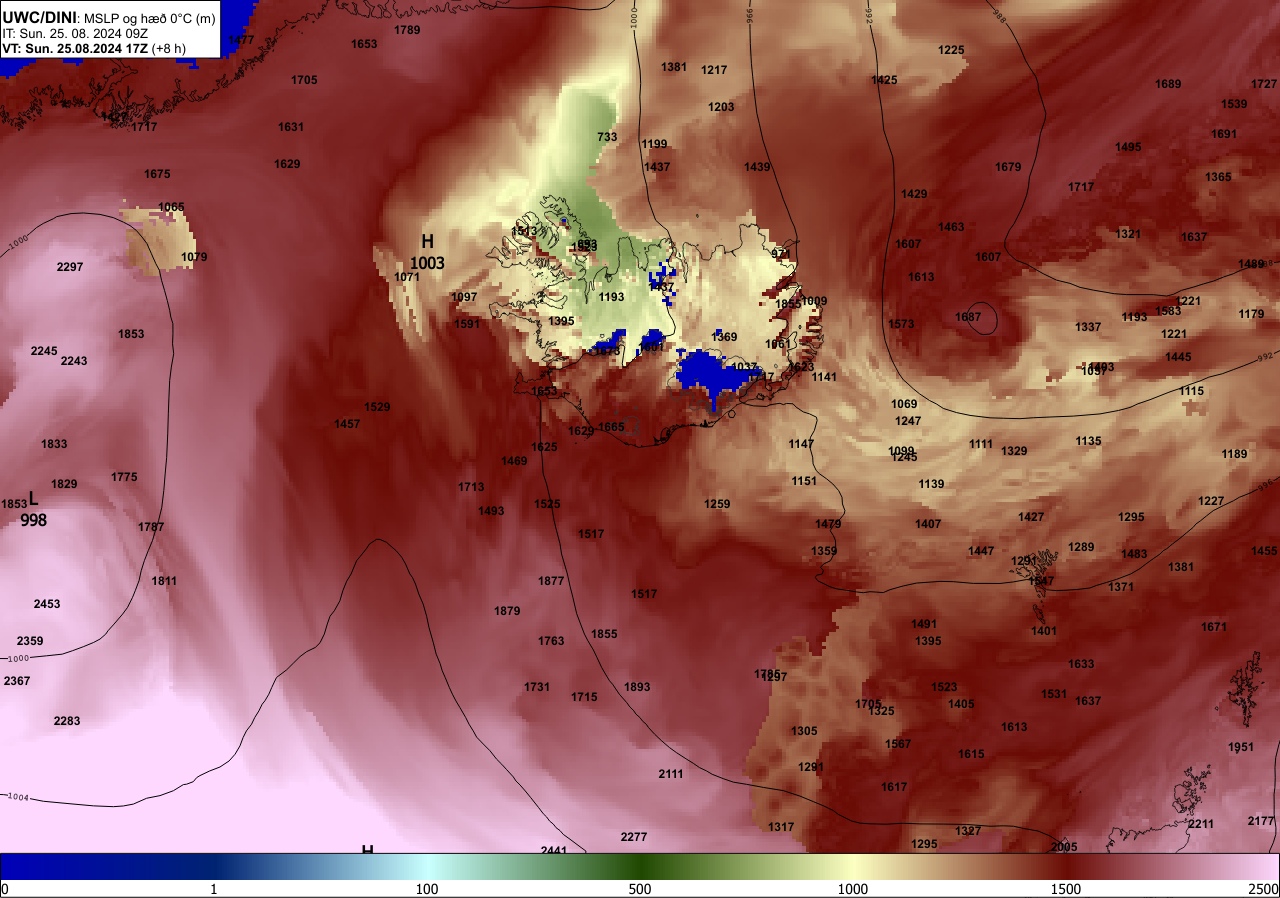Click the 1573 height value
This screenshot has width=1280, height=898.
point(901,324)
